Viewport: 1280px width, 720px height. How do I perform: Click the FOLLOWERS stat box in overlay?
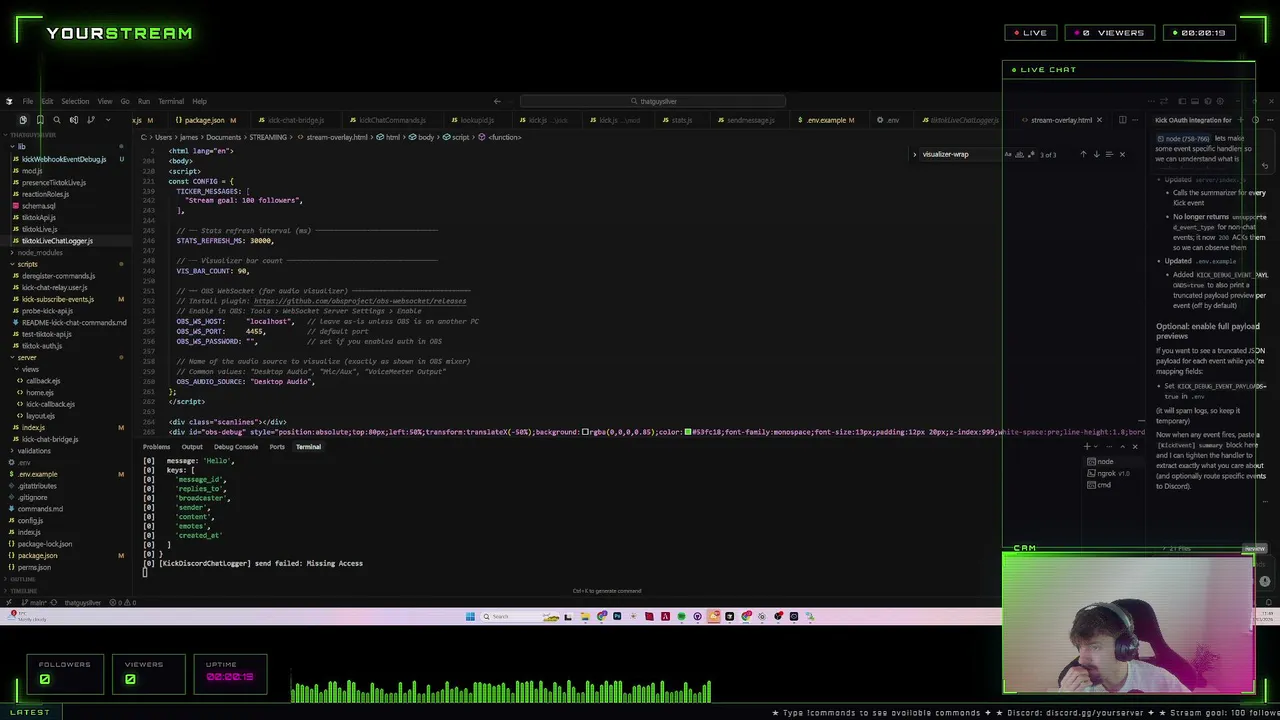coord(65,674)
